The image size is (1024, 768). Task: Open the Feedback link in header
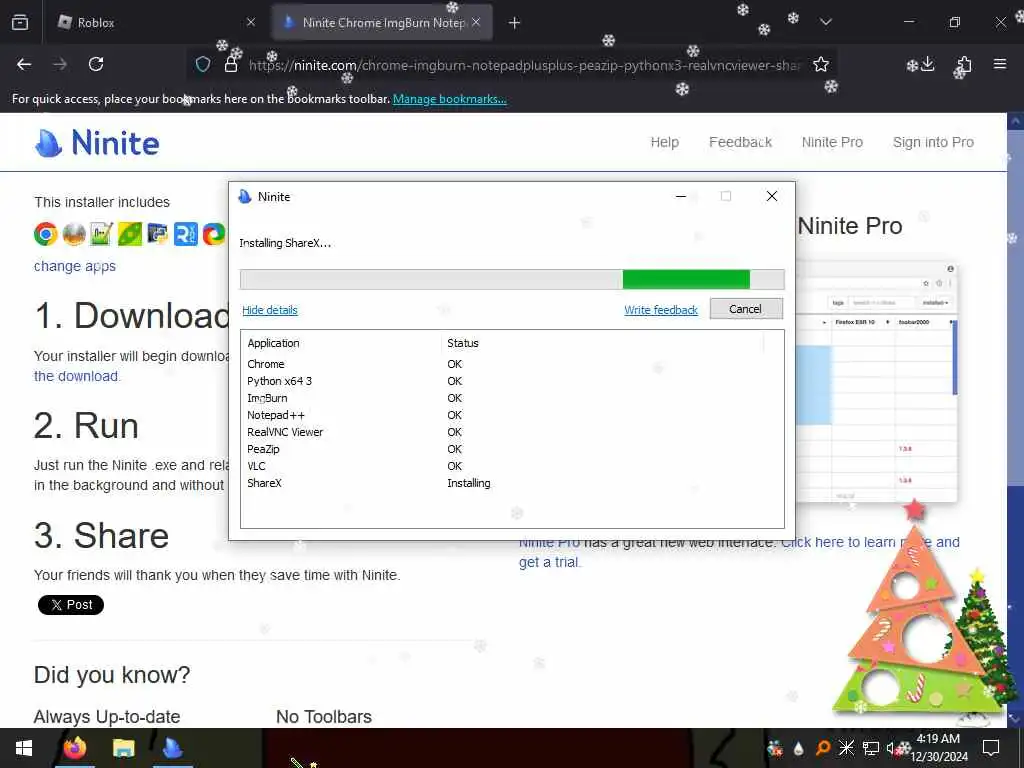coord(741,142)
